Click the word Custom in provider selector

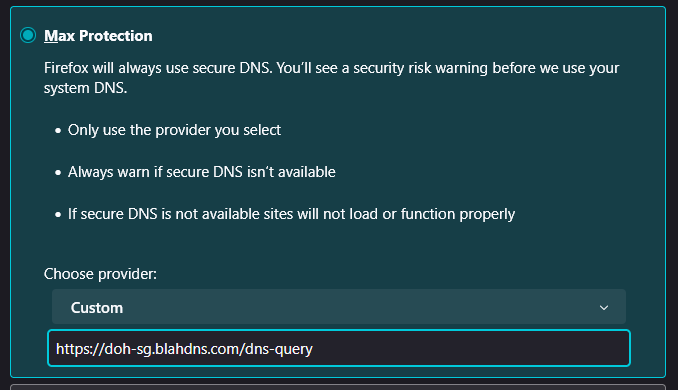click(x=97, y=308)
